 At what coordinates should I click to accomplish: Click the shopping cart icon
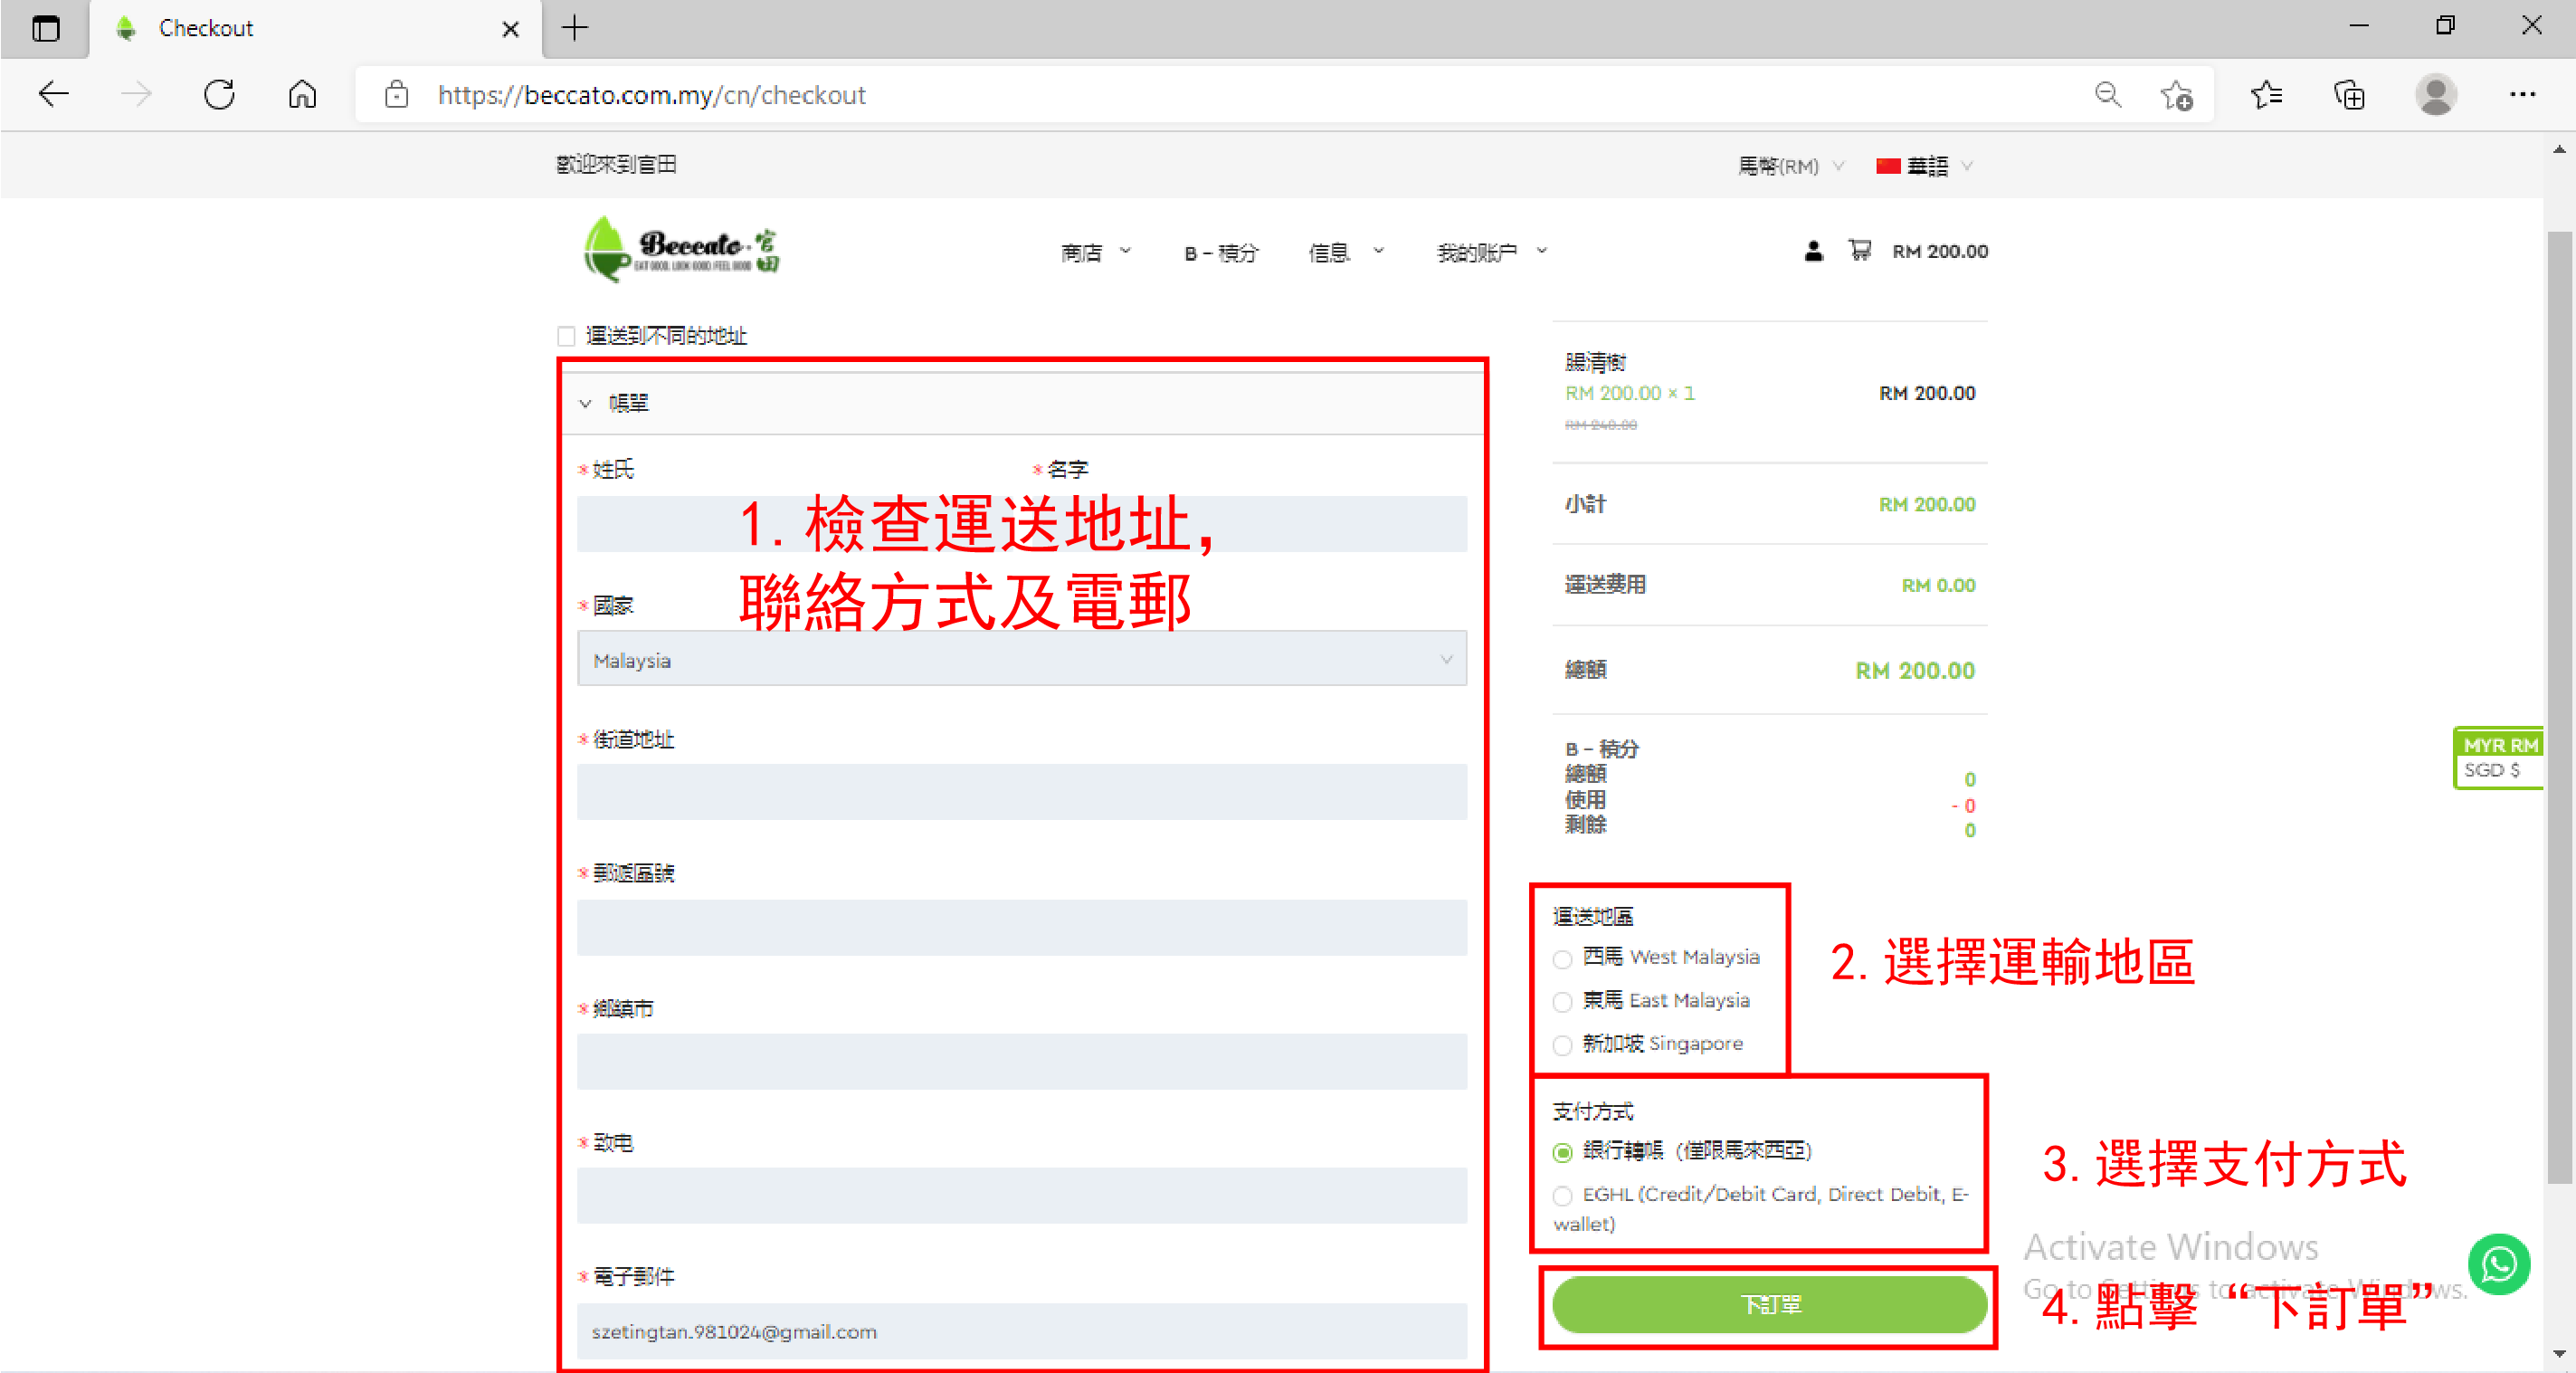[x=1859, y=250]
